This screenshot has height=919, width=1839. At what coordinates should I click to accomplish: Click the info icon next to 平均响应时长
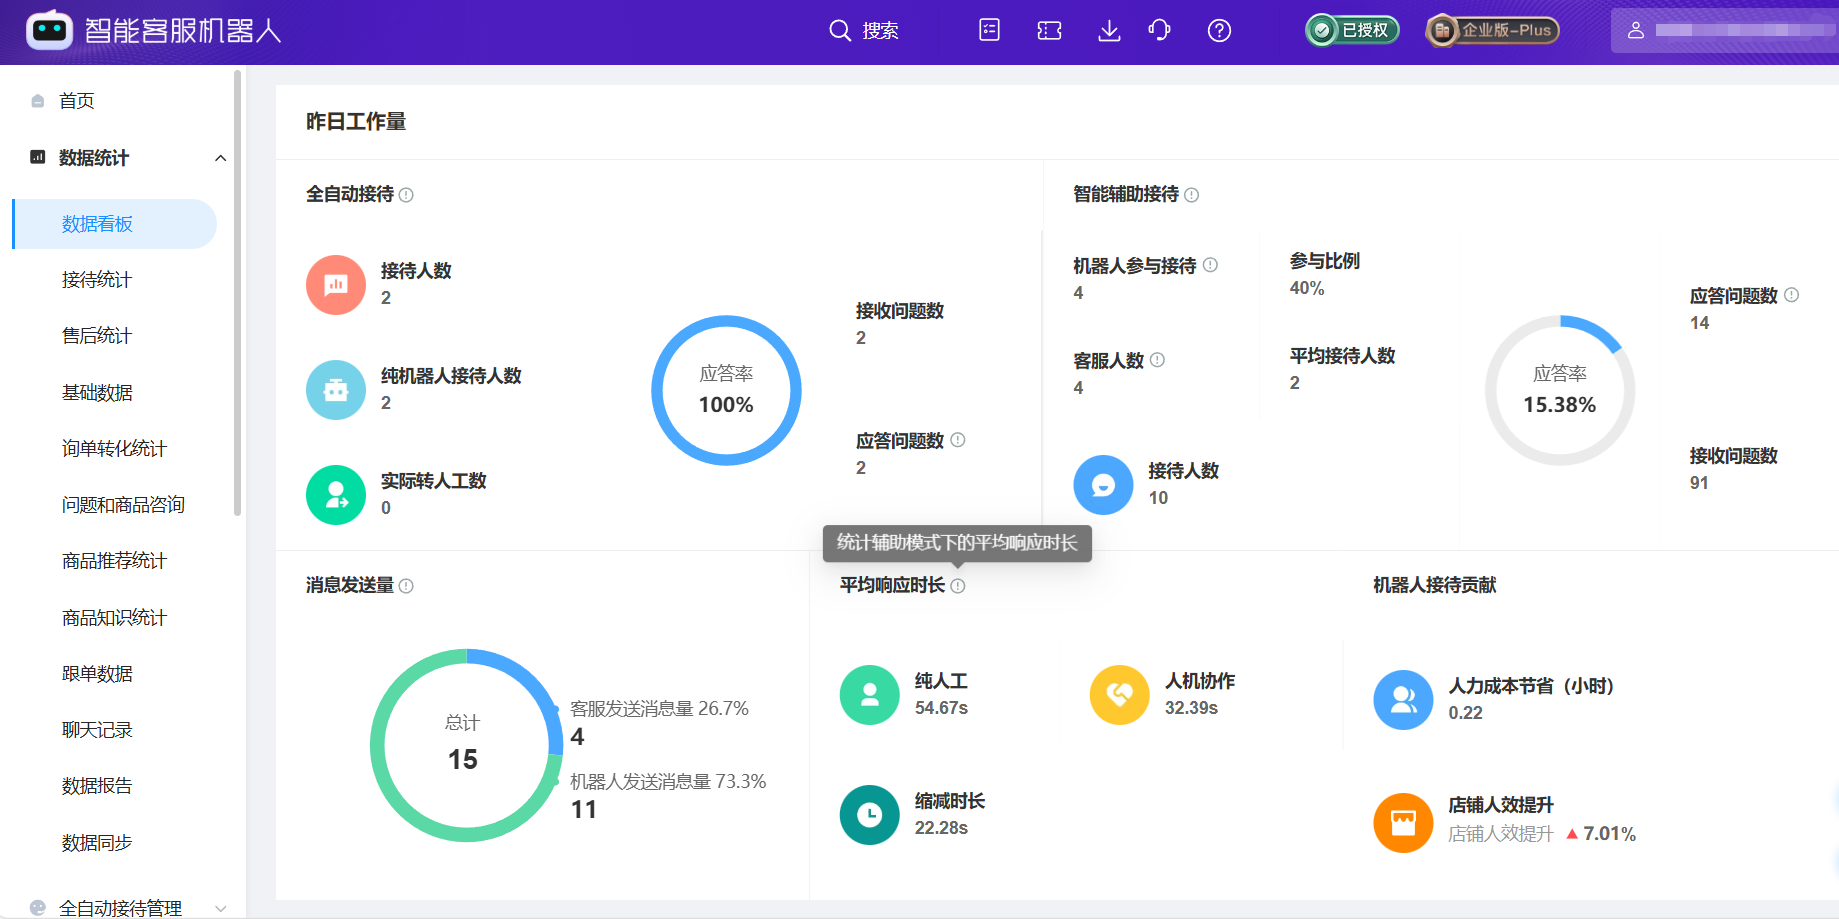tap(957, 586)
